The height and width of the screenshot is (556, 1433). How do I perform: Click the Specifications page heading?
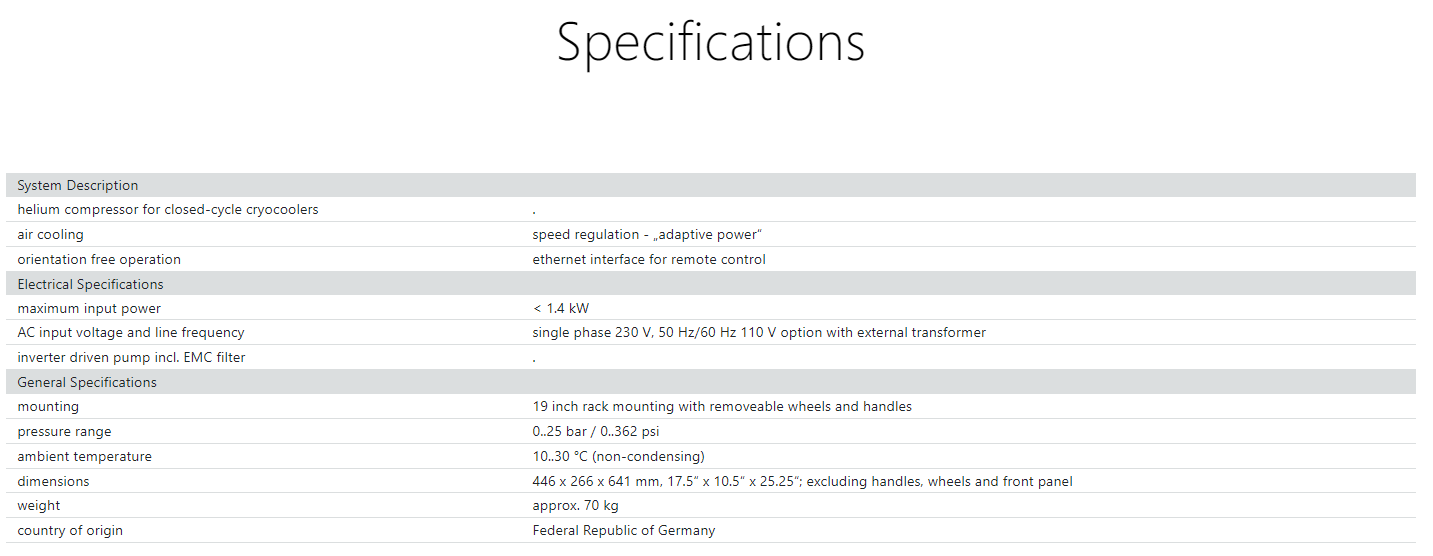tap(710, 44)
